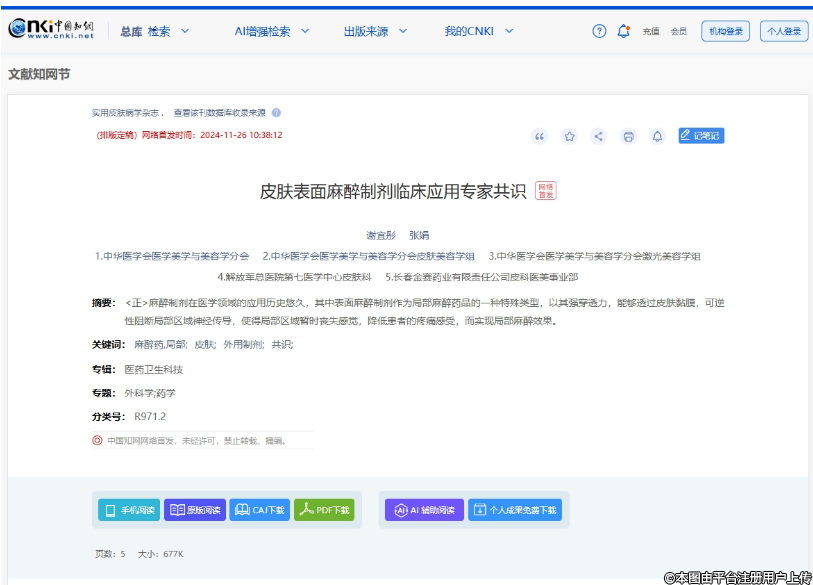Open the help question mark icon
Screen dimensions: 813x585
[x=599, y=31]
